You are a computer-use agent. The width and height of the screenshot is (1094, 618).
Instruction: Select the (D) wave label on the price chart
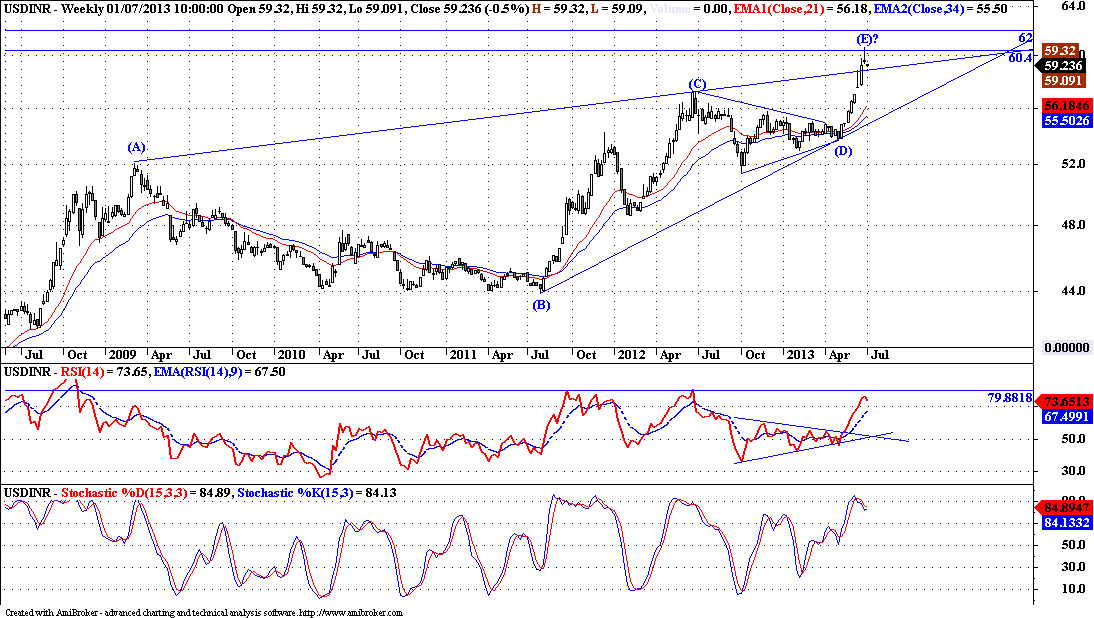tap(843, 151)
